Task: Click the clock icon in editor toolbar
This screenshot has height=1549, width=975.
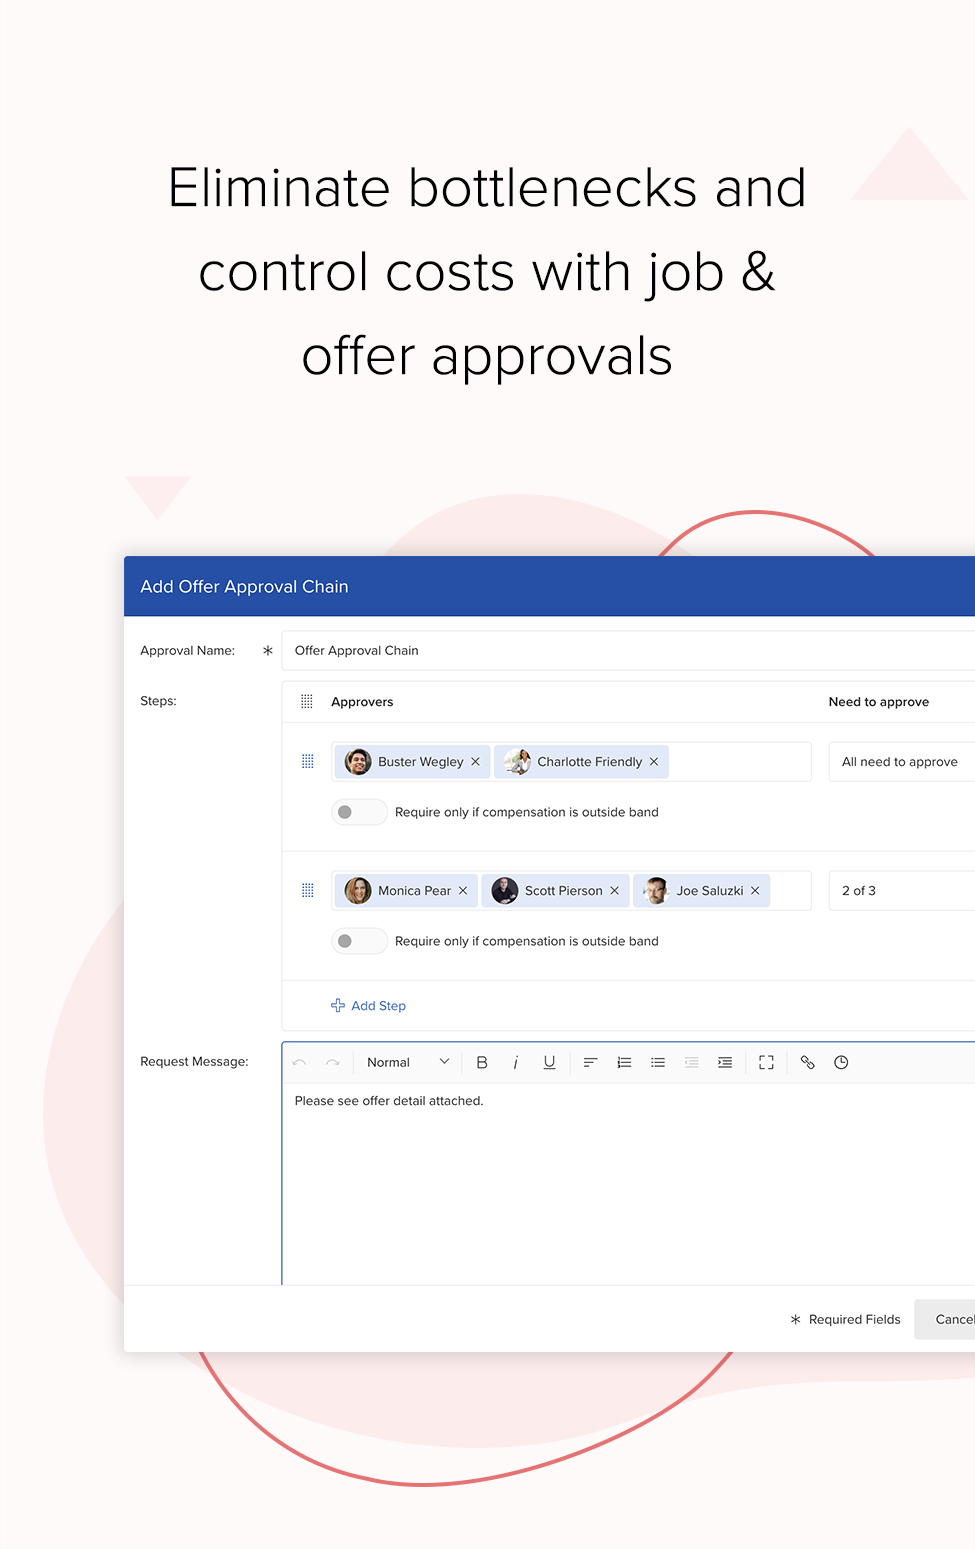Action: click(x=841, y=1063)
